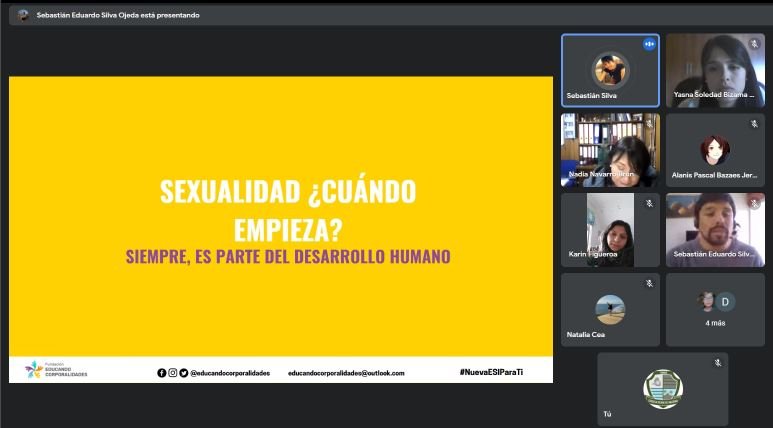Click the speaking indicator on Sebastián Silva's tile

[x=649, y=44]
